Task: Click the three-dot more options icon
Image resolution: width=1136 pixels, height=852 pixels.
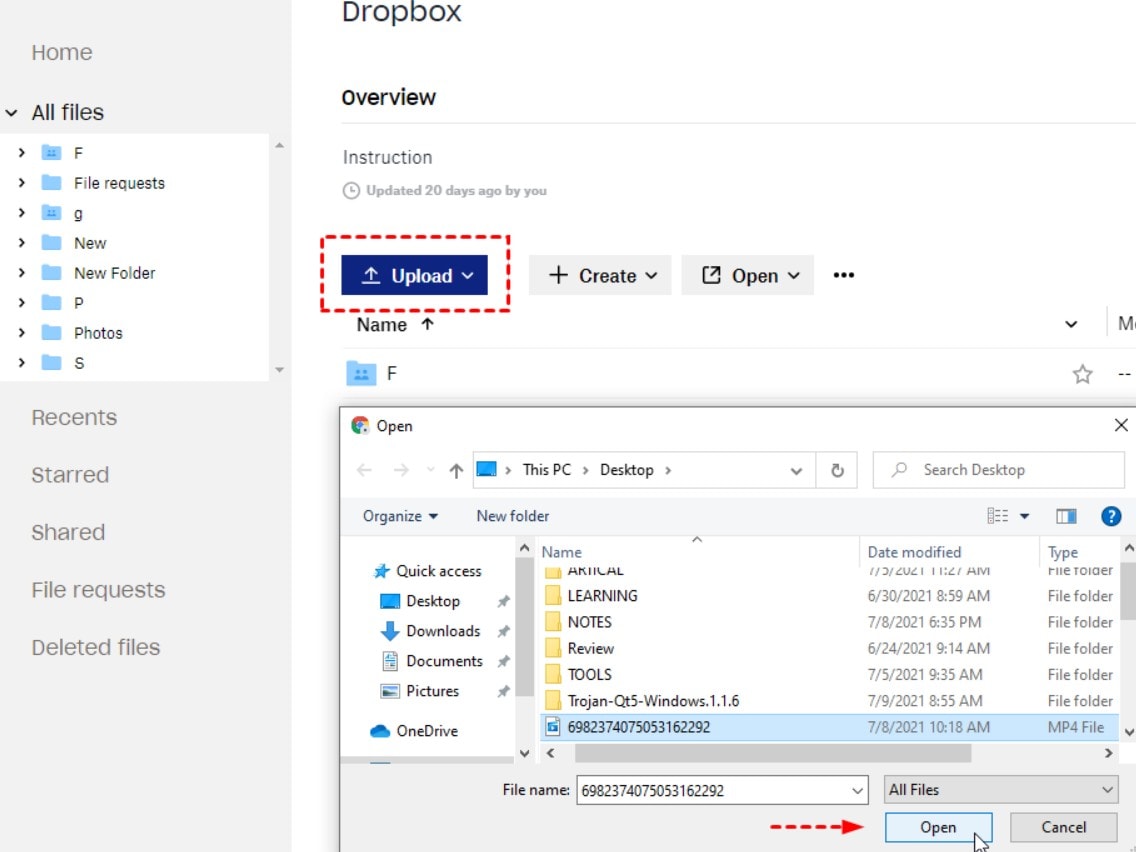Action: tap(843, 275)
